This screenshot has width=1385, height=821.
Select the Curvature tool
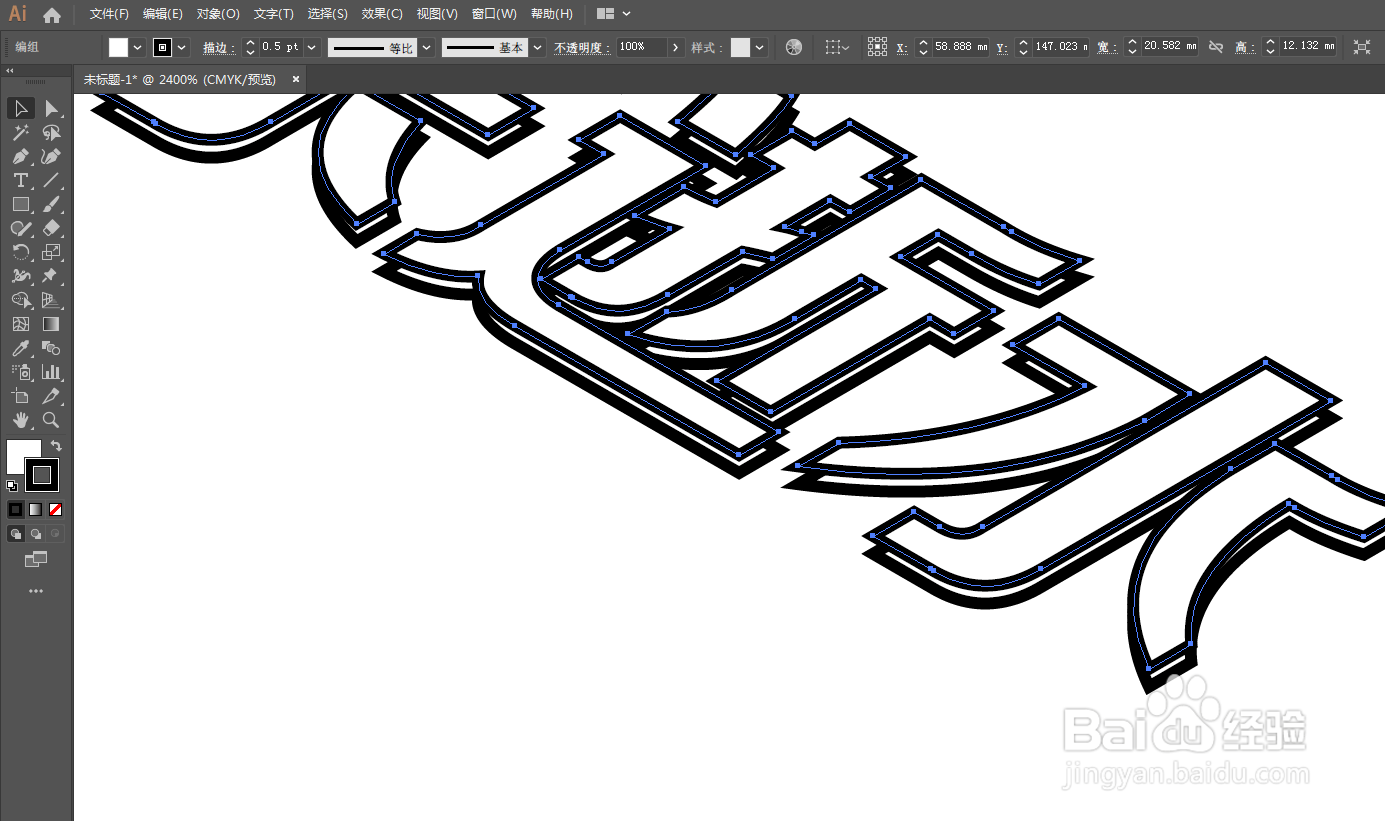pos(51,156)
